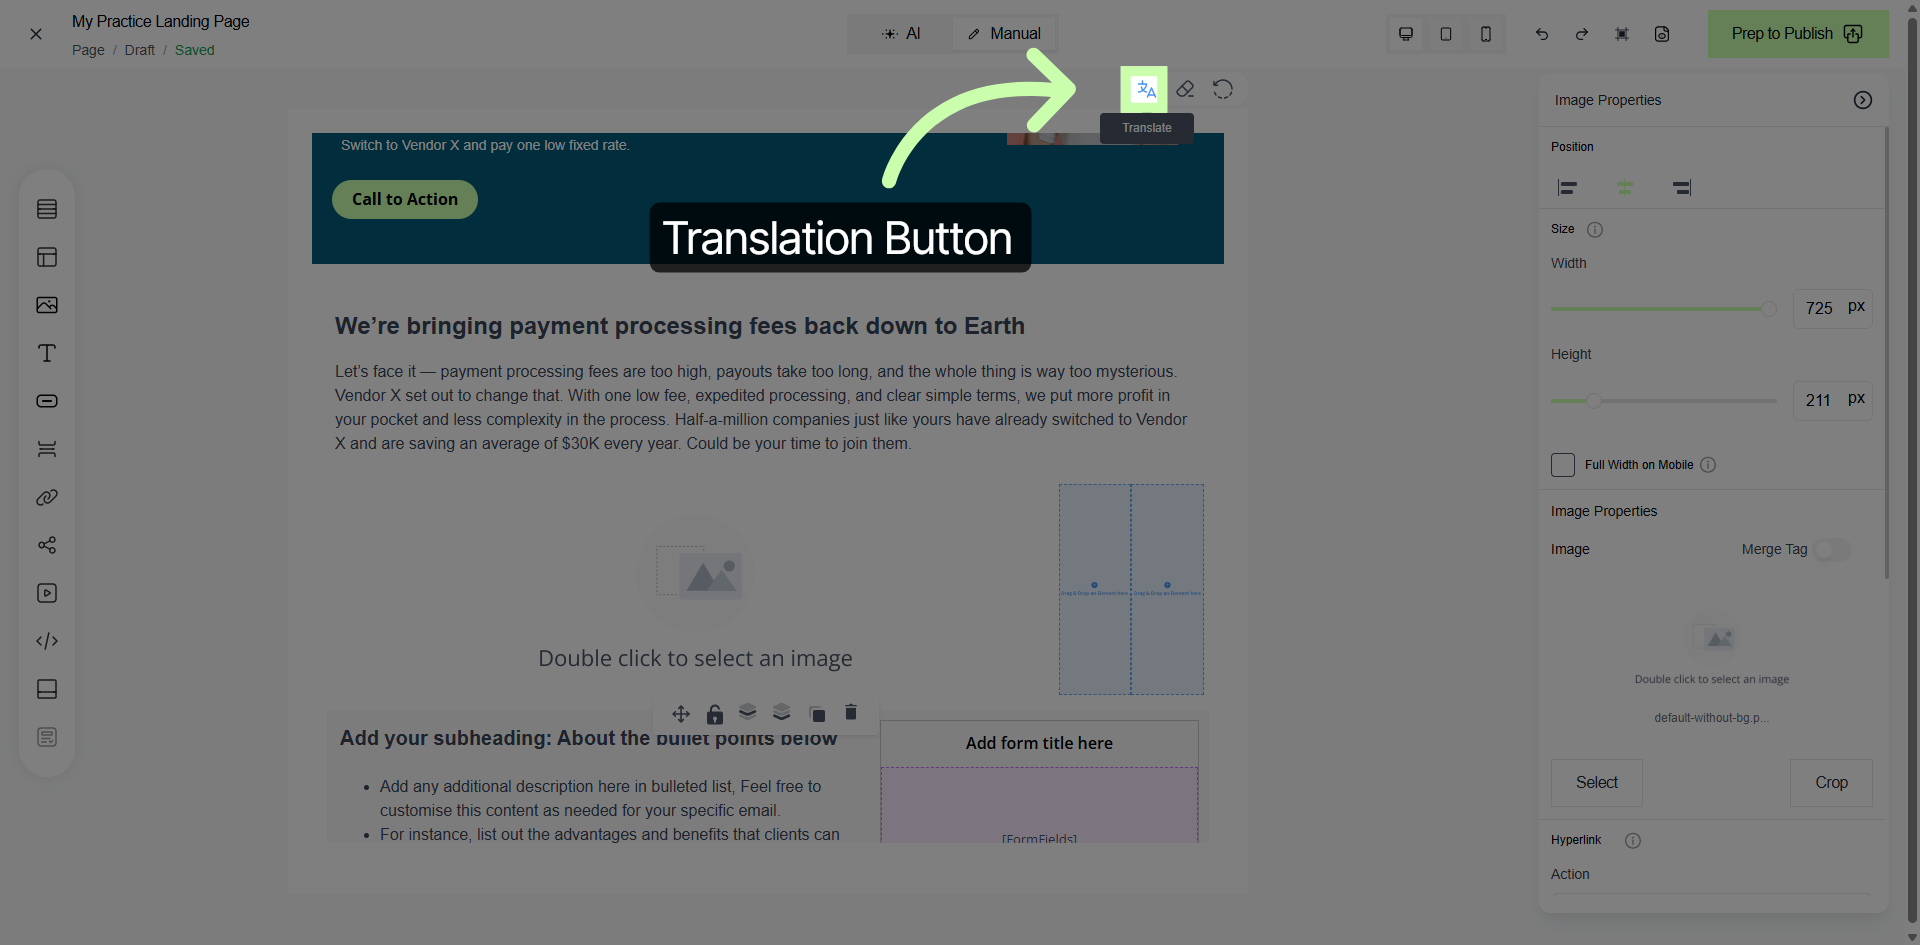Click 'My Practice Landing Page' title

[x=161, y=22]
